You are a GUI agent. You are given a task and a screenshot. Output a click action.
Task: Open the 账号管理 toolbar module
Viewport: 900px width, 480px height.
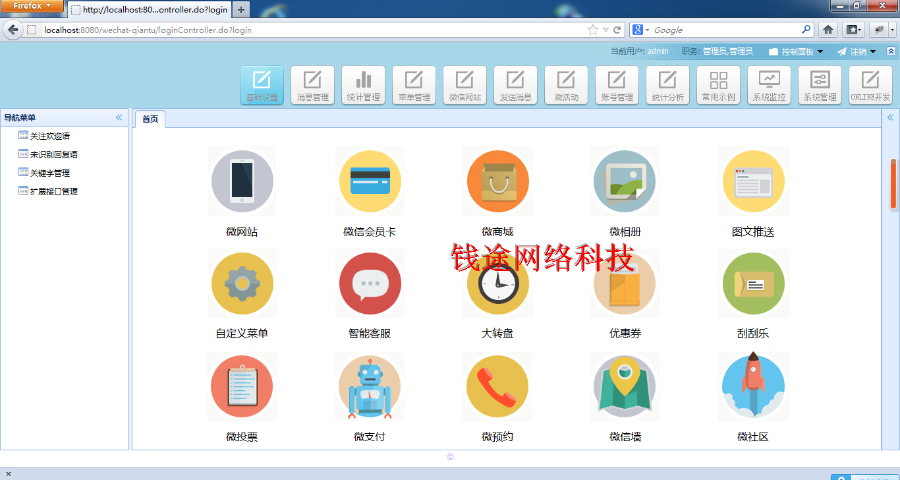(617, 85)
